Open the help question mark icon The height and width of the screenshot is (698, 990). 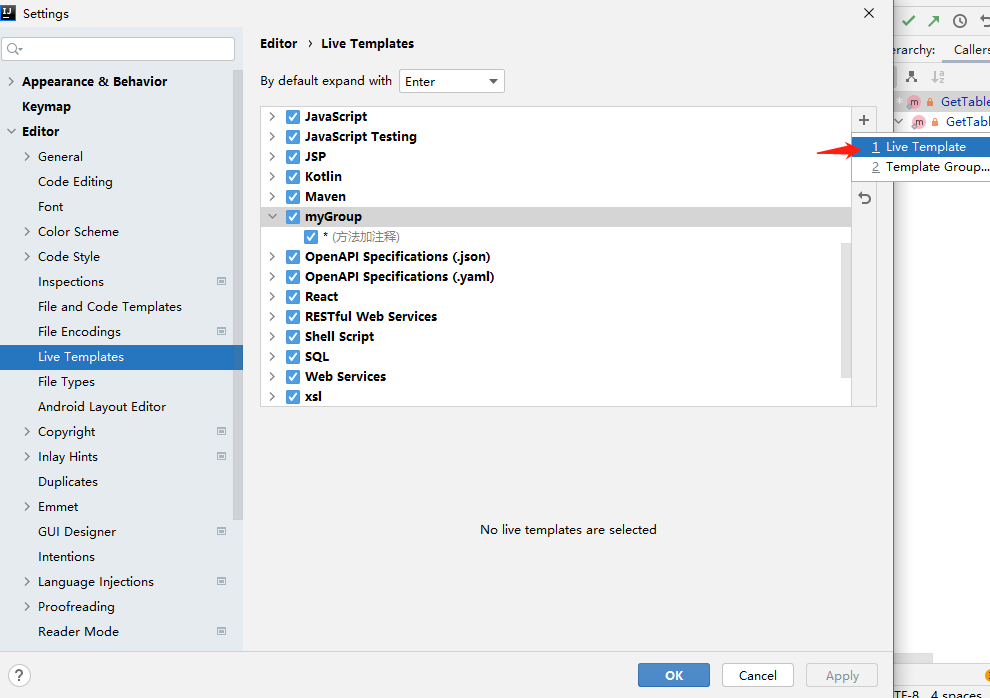click(19, 675)
